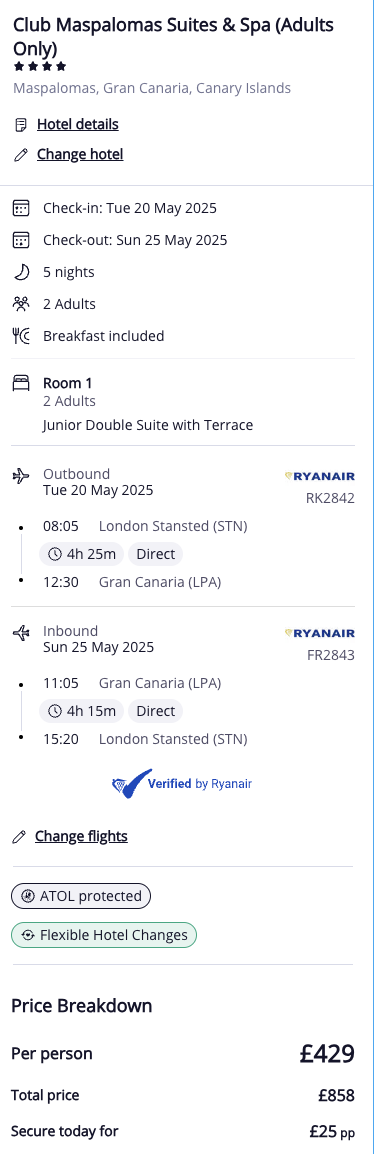This screenshot has width=374, height=1154.
Task: Click the outbound Direct flight tag
Action: coord(155,554)
